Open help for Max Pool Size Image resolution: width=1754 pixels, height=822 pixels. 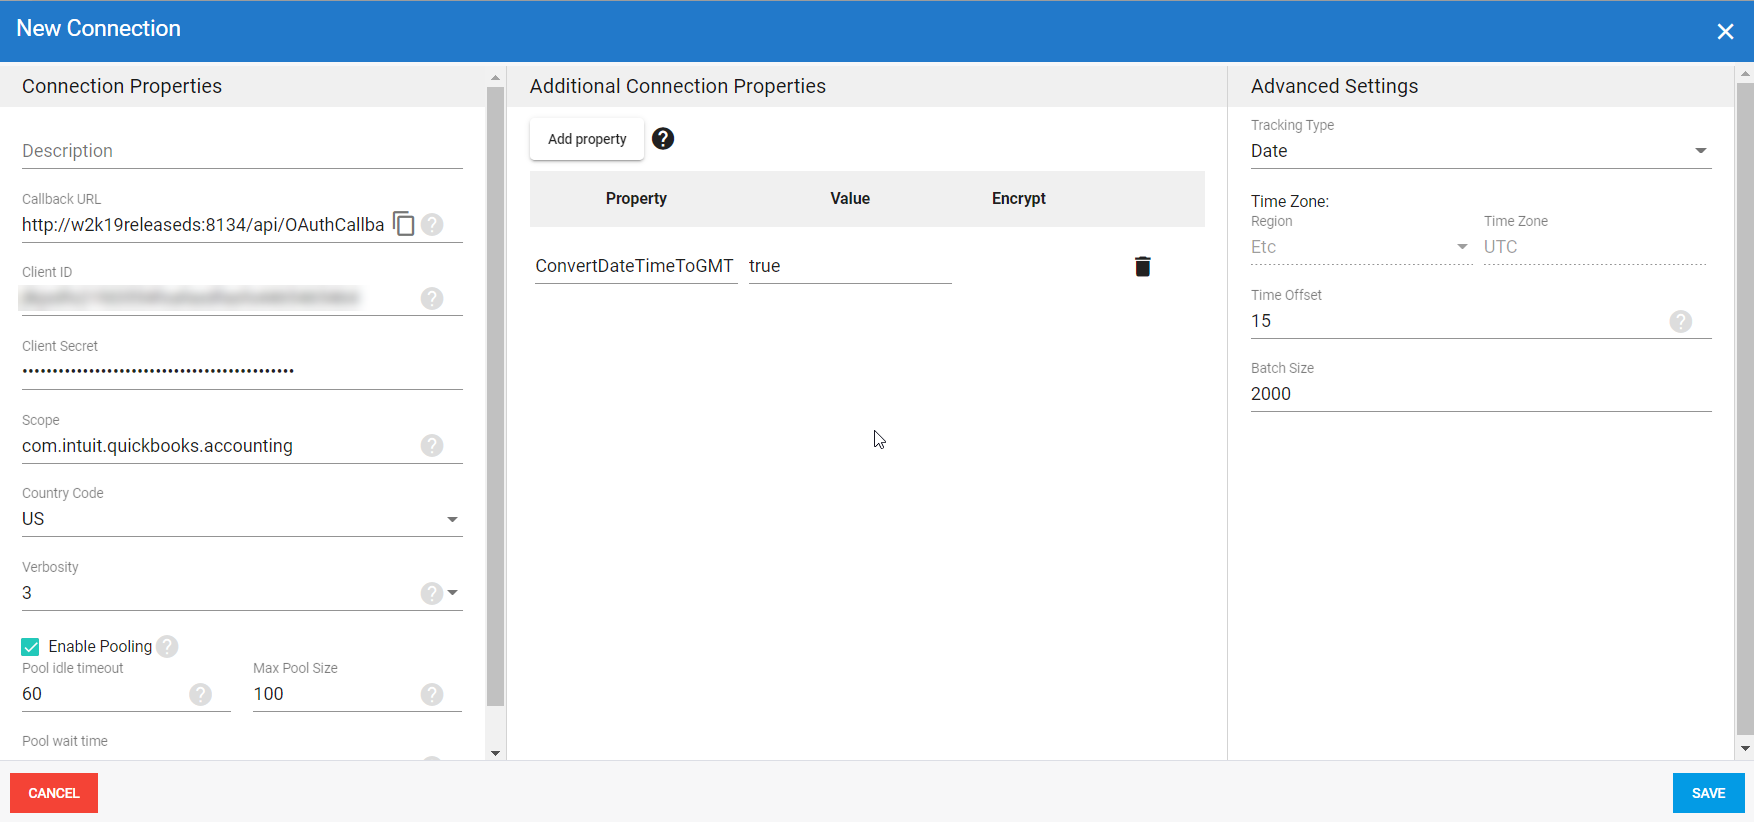pyautogui.click(x=432, y=694)
